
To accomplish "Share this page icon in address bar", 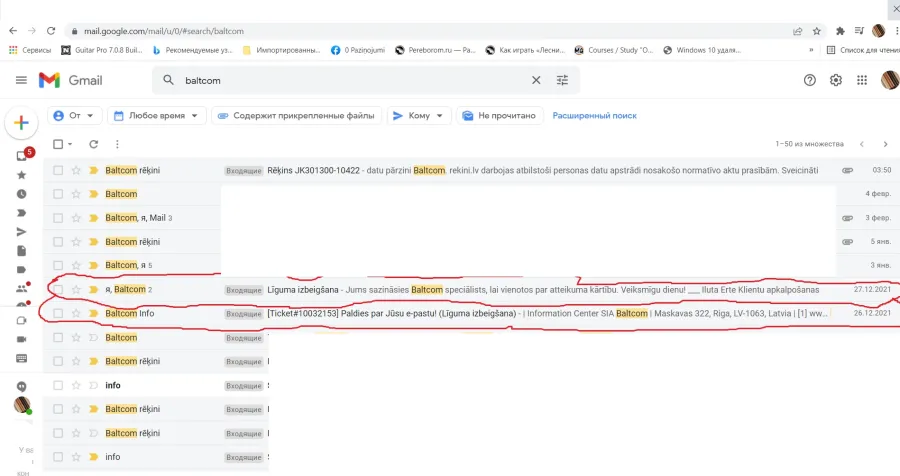I will pyautogui.click(x=797, y=31).
